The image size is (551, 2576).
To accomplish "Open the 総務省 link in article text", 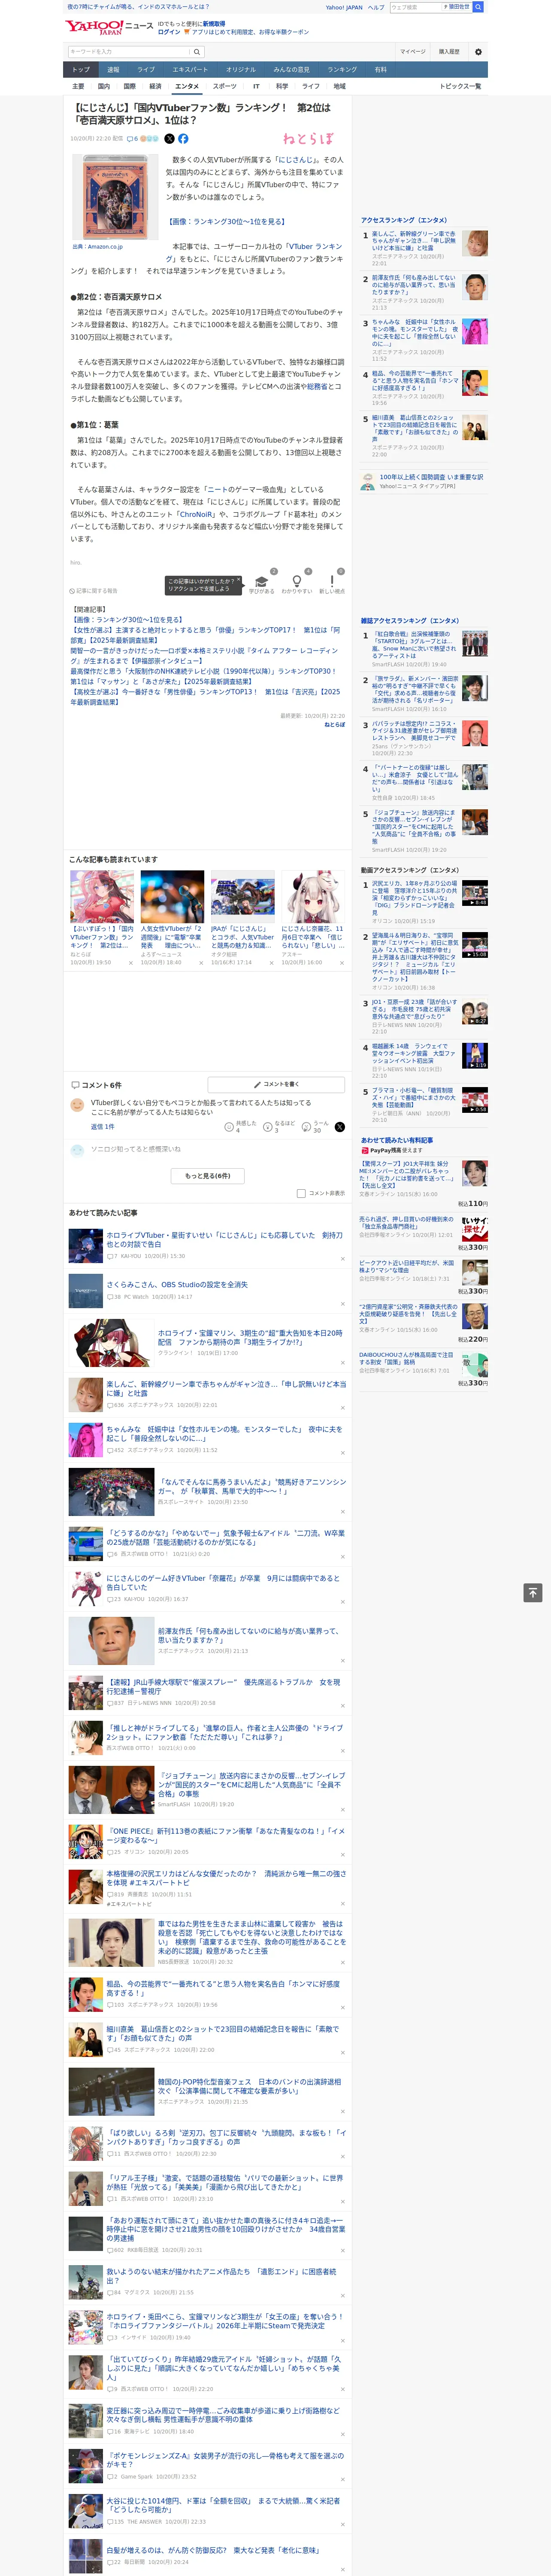I will pyautogui.click(x=317, y=386).
